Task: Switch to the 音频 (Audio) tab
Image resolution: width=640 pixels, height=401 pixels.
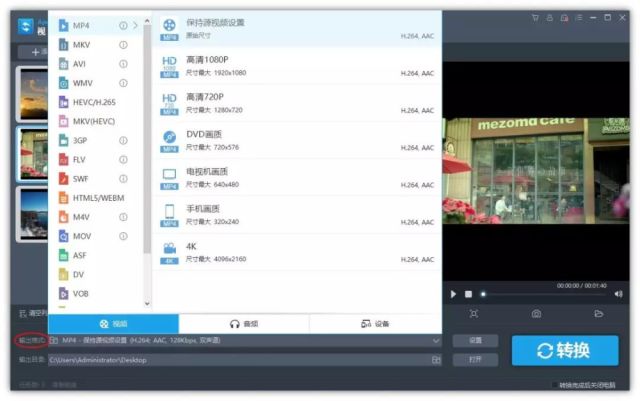Action: tap(244, 324)
